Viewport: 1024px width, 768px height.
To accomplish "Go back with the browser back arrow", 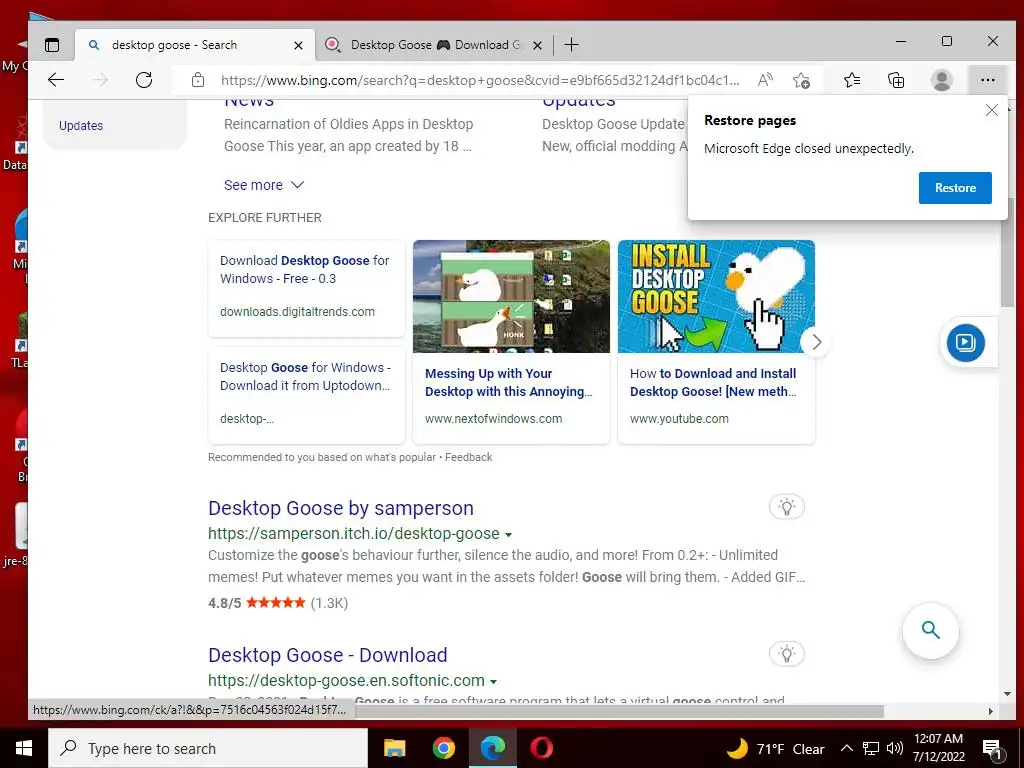I will pyautogui.click(x=56, y=80).
